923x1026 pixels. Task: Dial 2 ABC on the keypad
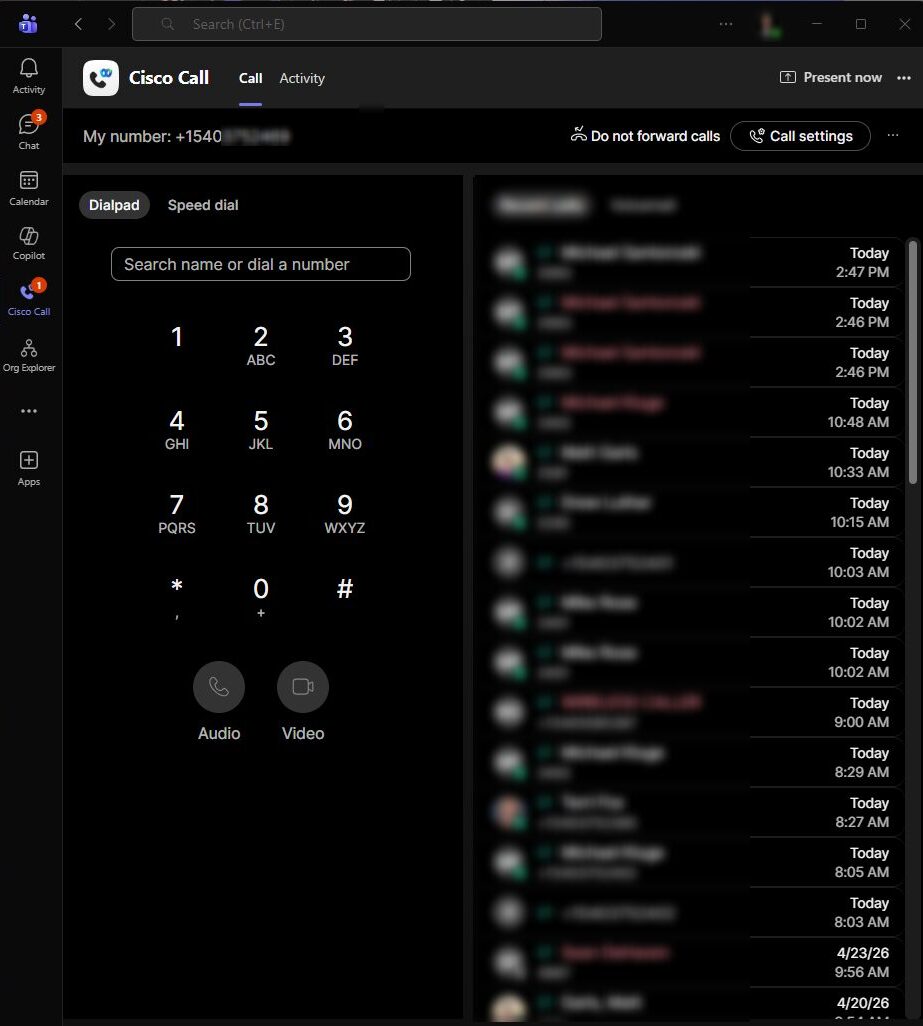tap(261, 345)
